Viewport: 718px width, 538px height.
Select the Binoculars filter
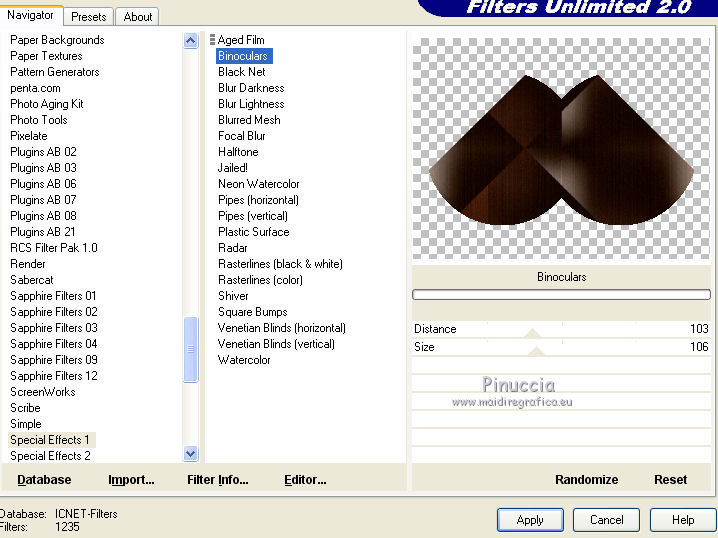tap(244, 56)
